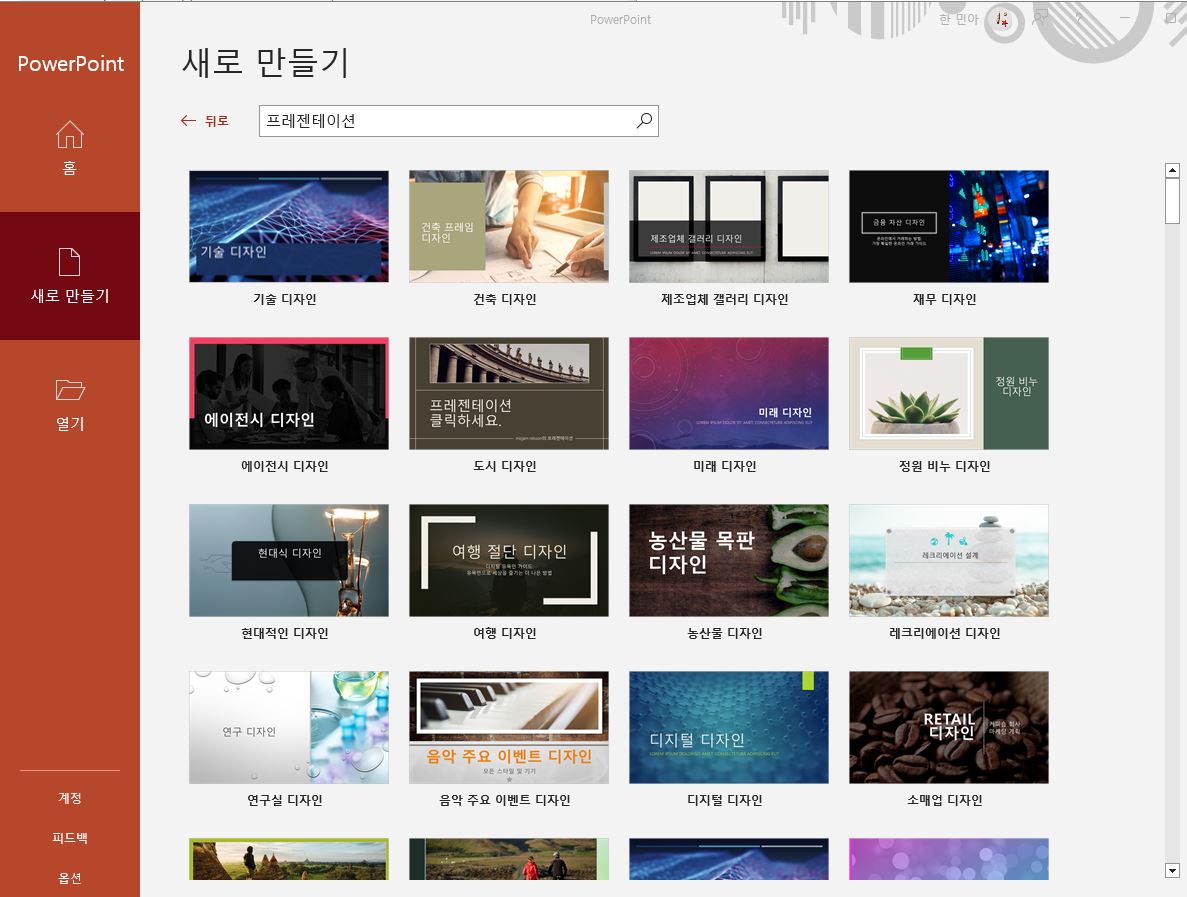Select the 농산물 목판 디자인 template

[728, 560]
